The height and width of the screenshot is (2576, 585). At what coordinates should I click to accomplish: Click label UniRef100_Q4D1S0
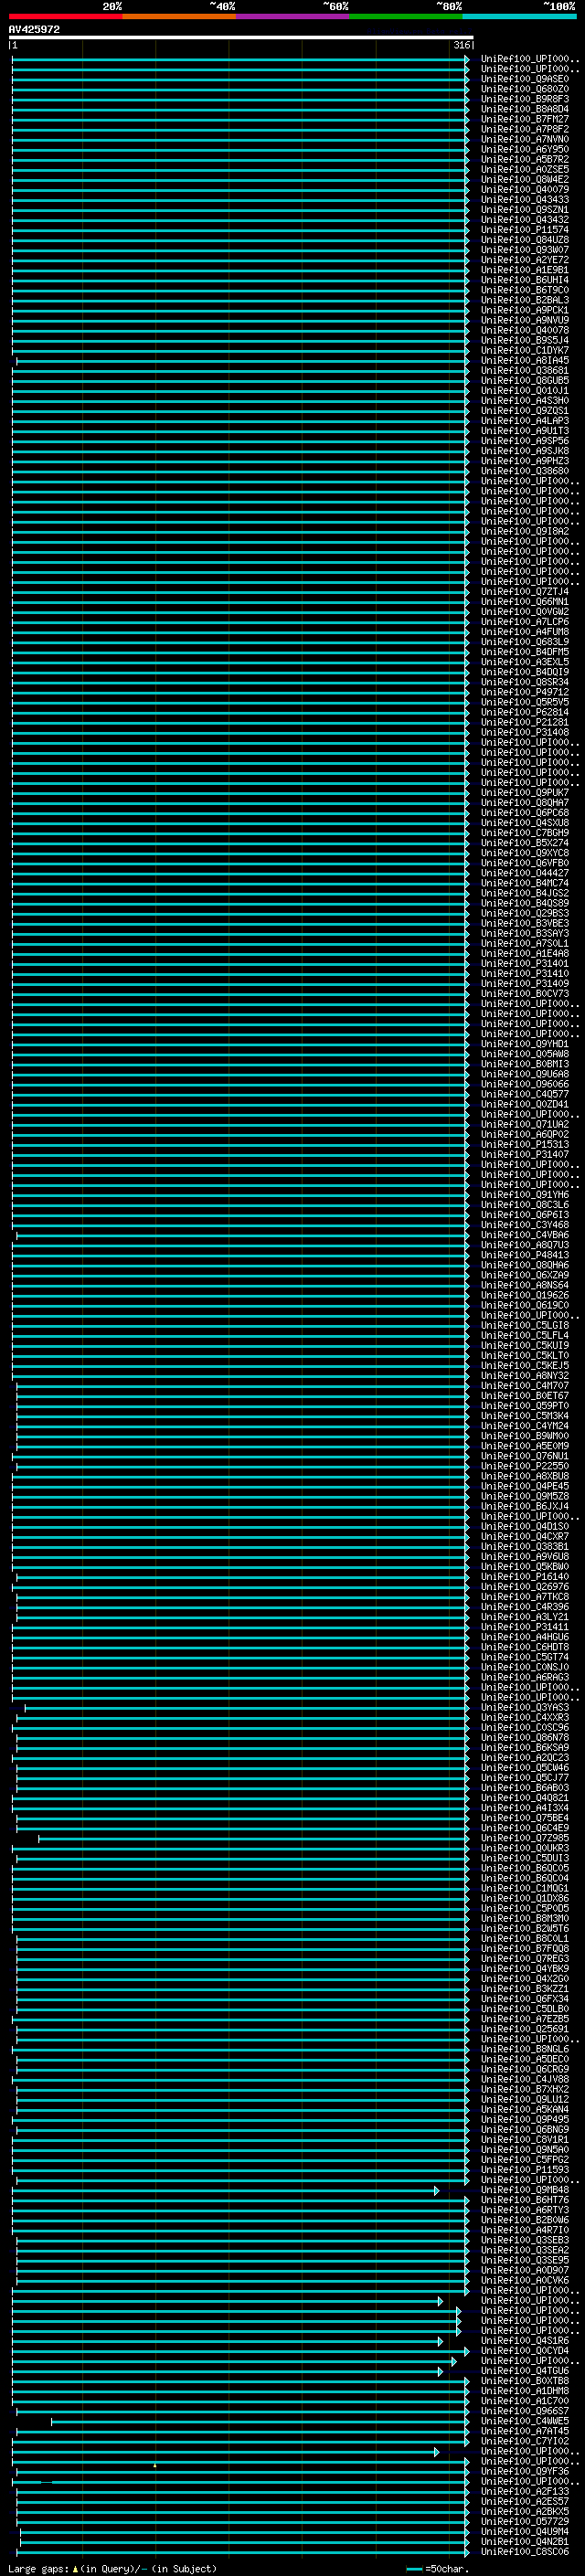tap(524, 1526)
